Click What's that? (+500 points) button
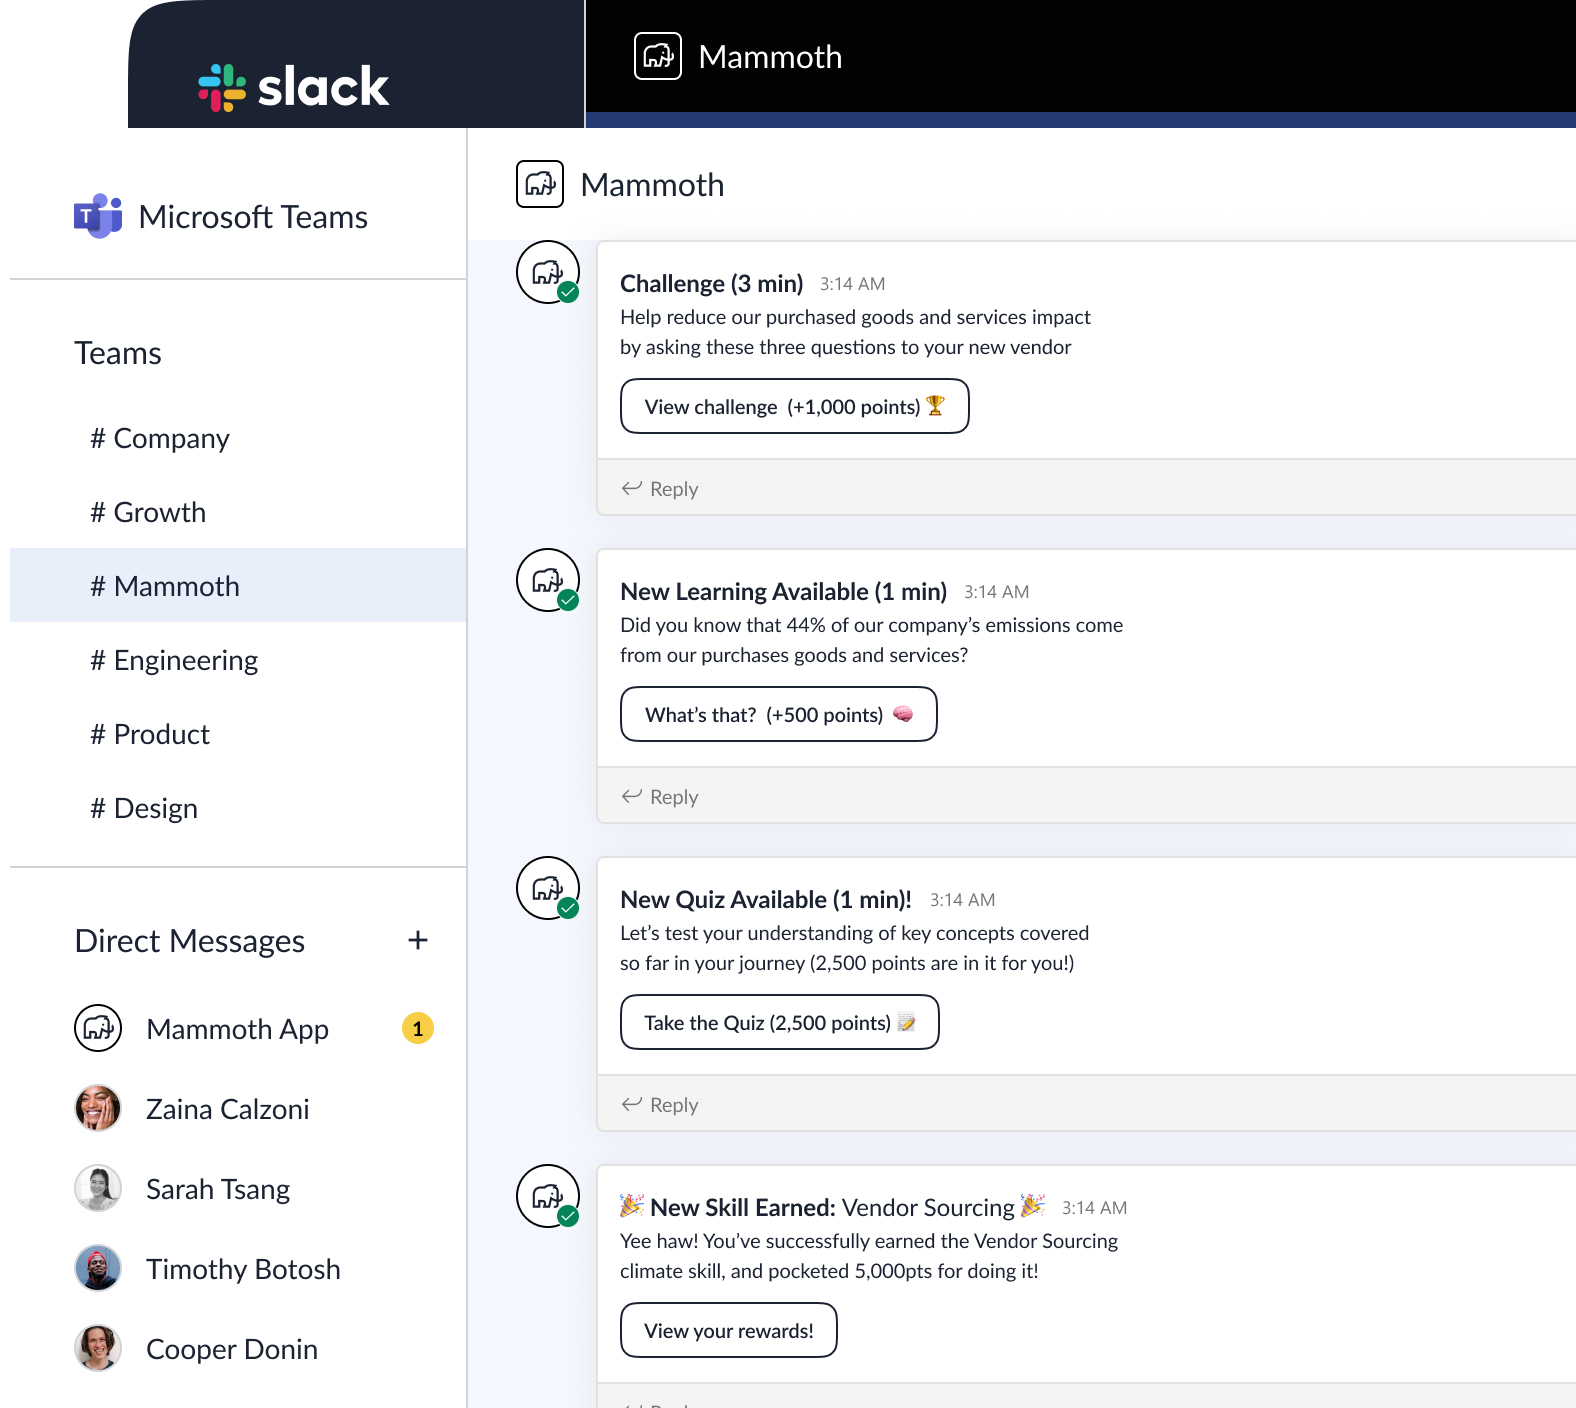 click(779, 714)
